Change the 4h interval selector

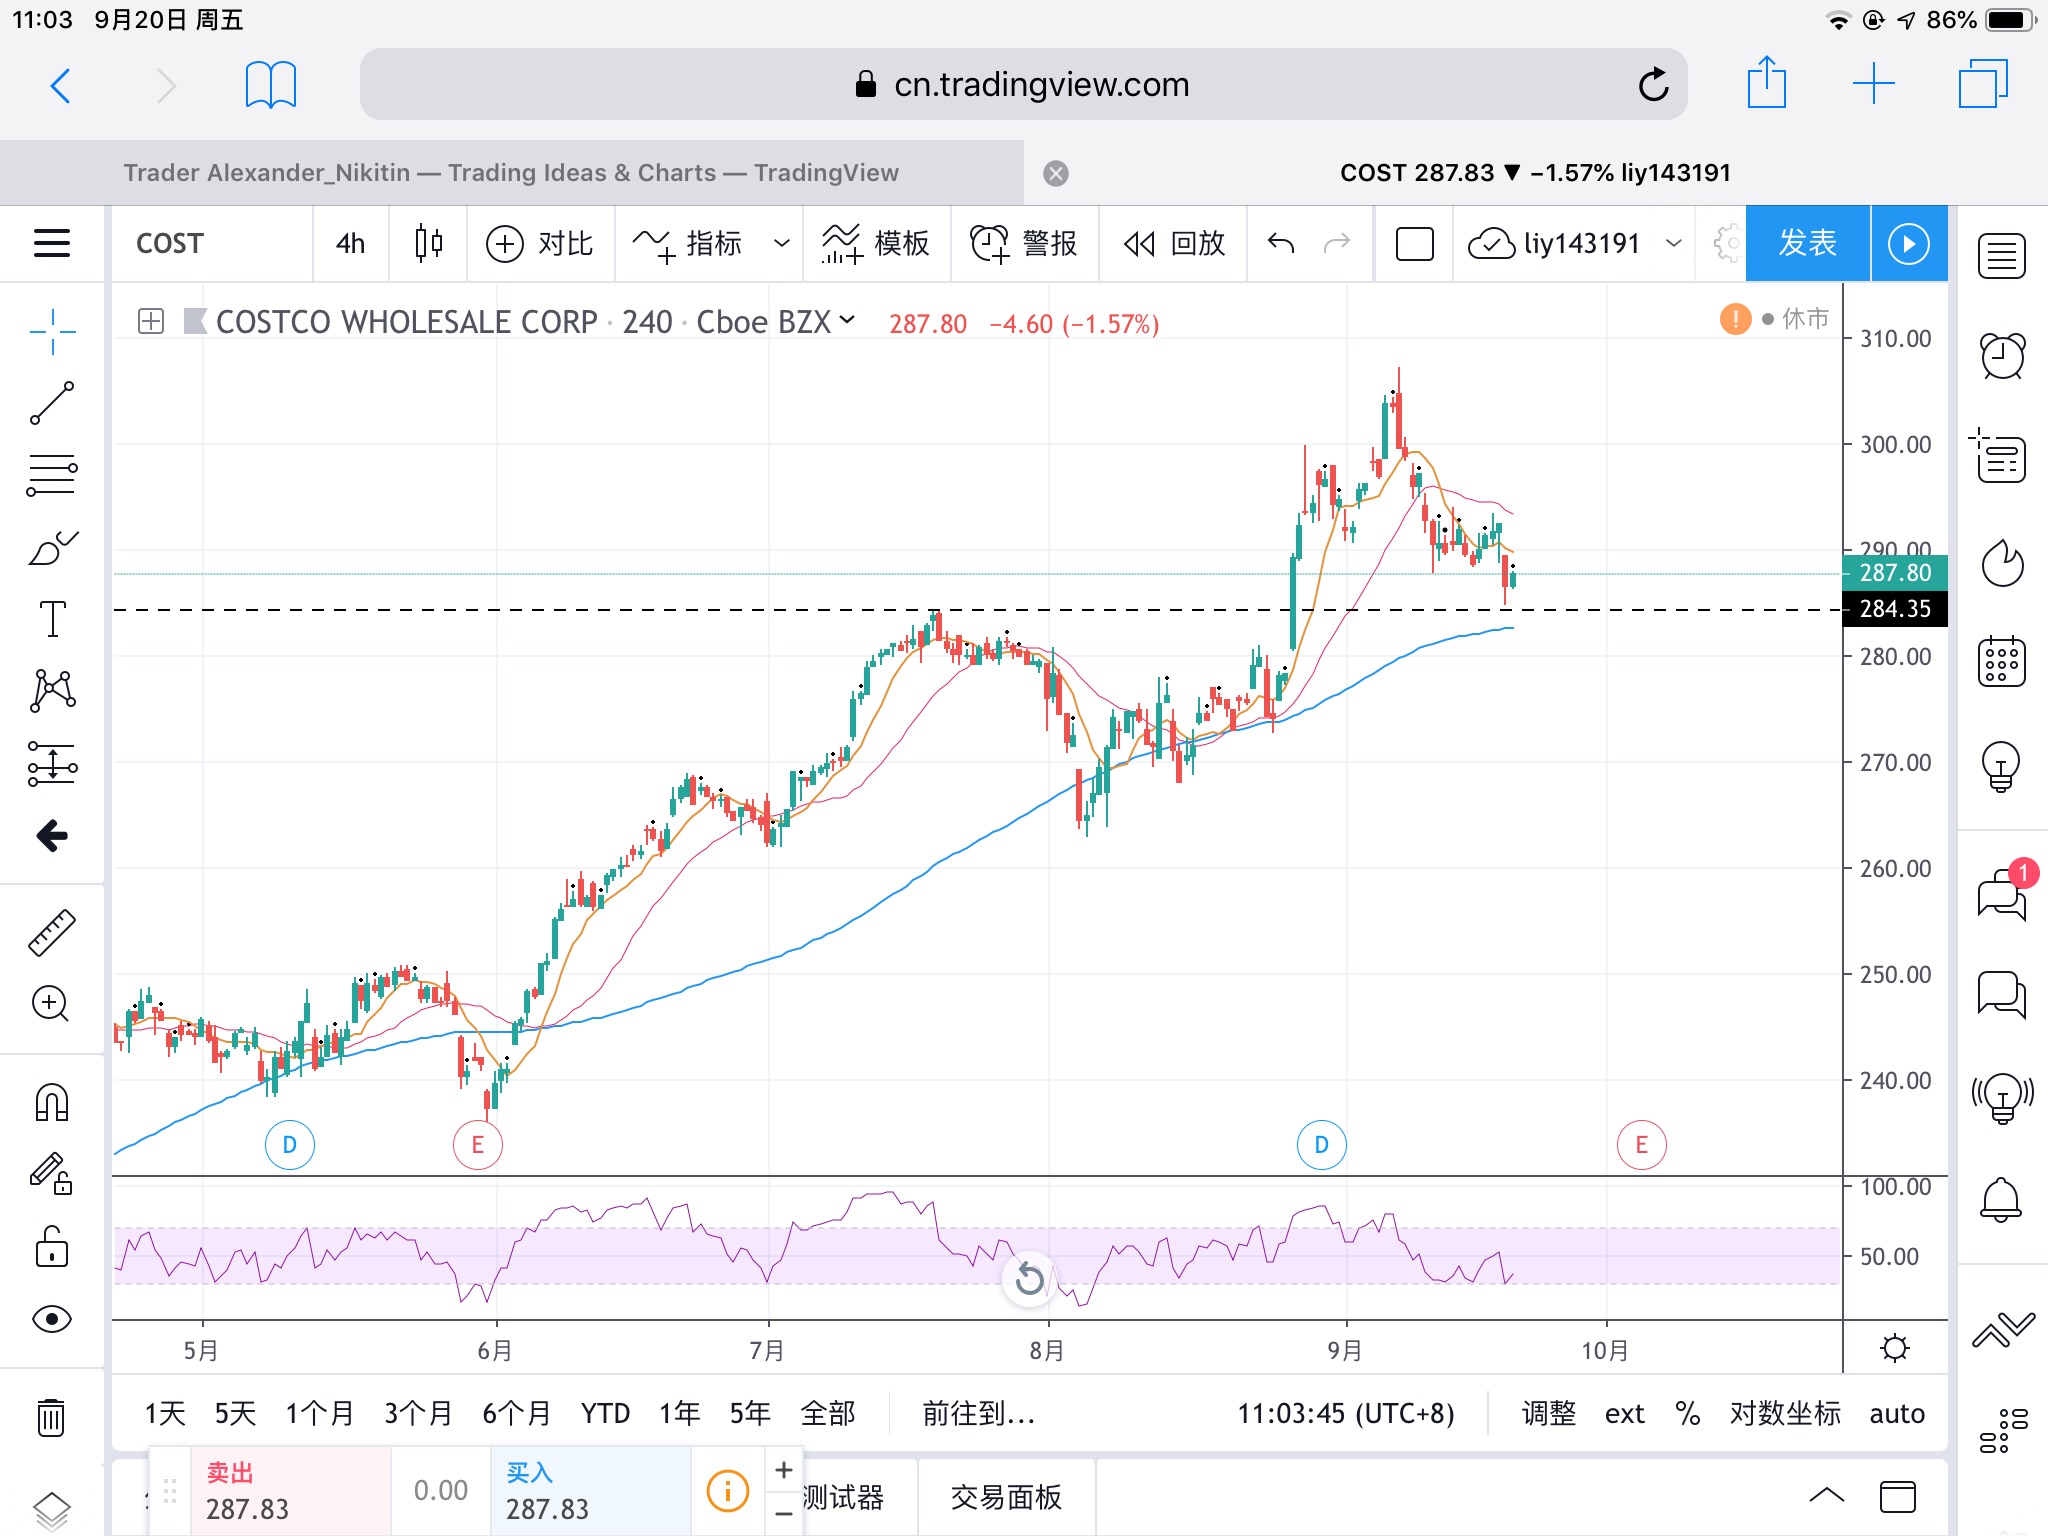(x=351, y=243)
